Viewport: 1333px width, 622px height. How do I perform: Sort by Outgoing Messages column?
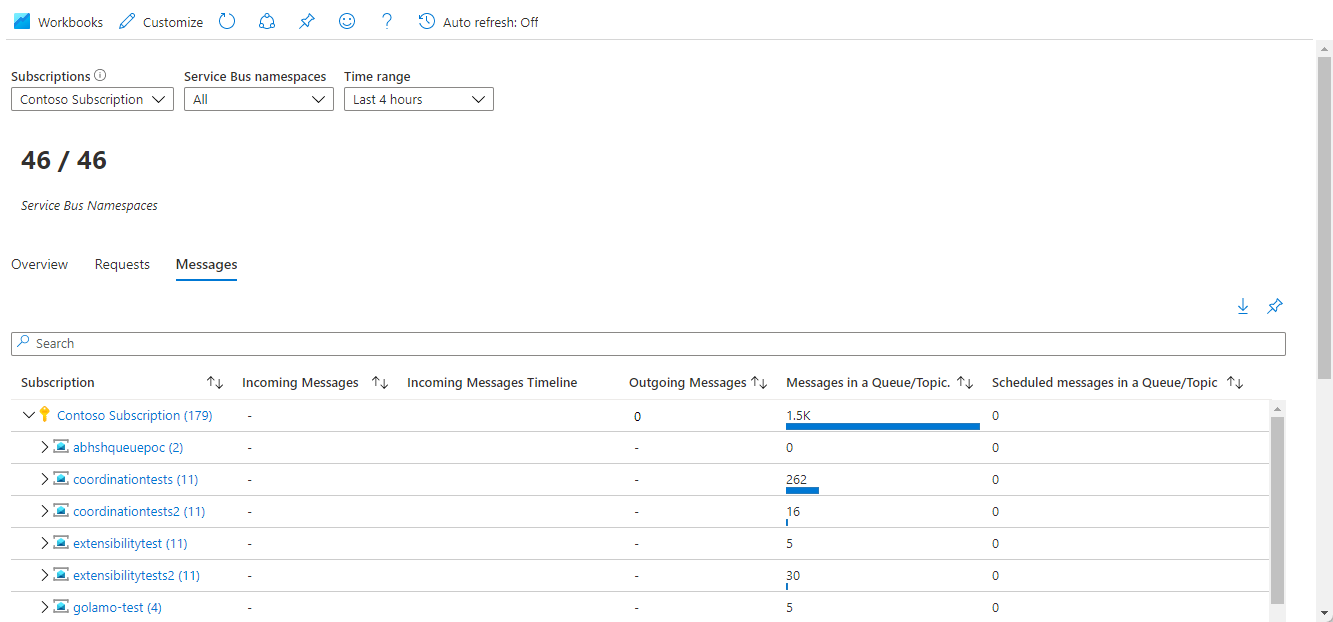tap(759, 383)
